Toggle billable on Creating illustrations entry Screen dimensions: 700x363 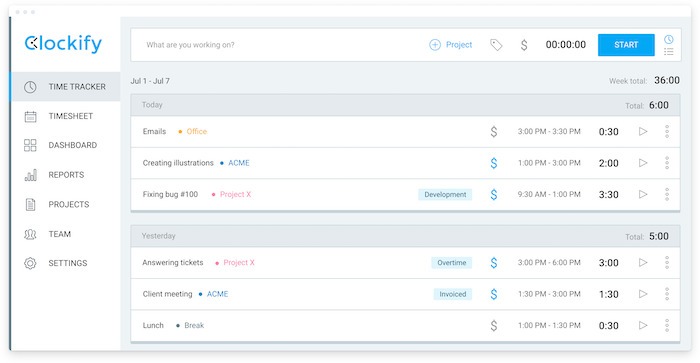click(x=494, y=163)
